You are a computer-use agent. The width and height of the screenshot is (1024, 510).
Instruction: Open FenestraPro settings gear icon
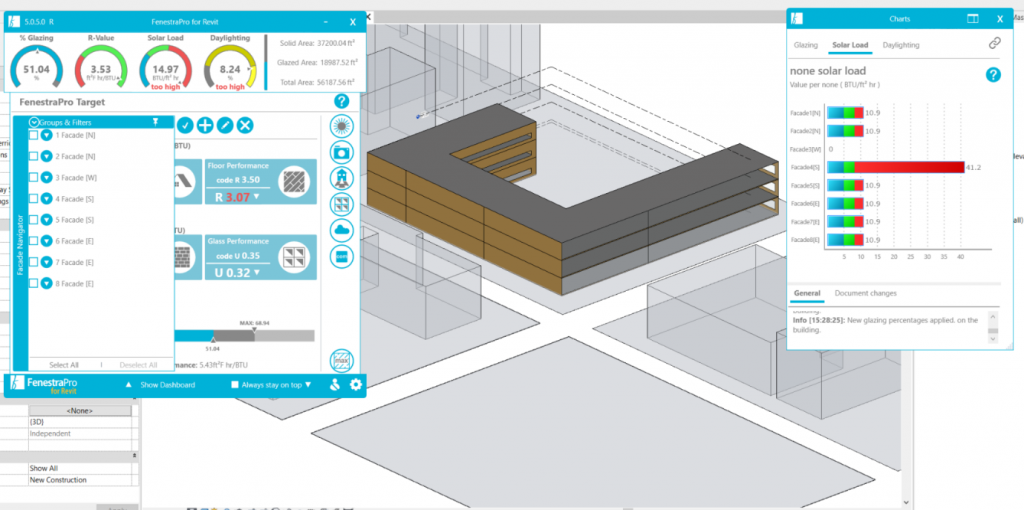(356, 385)
